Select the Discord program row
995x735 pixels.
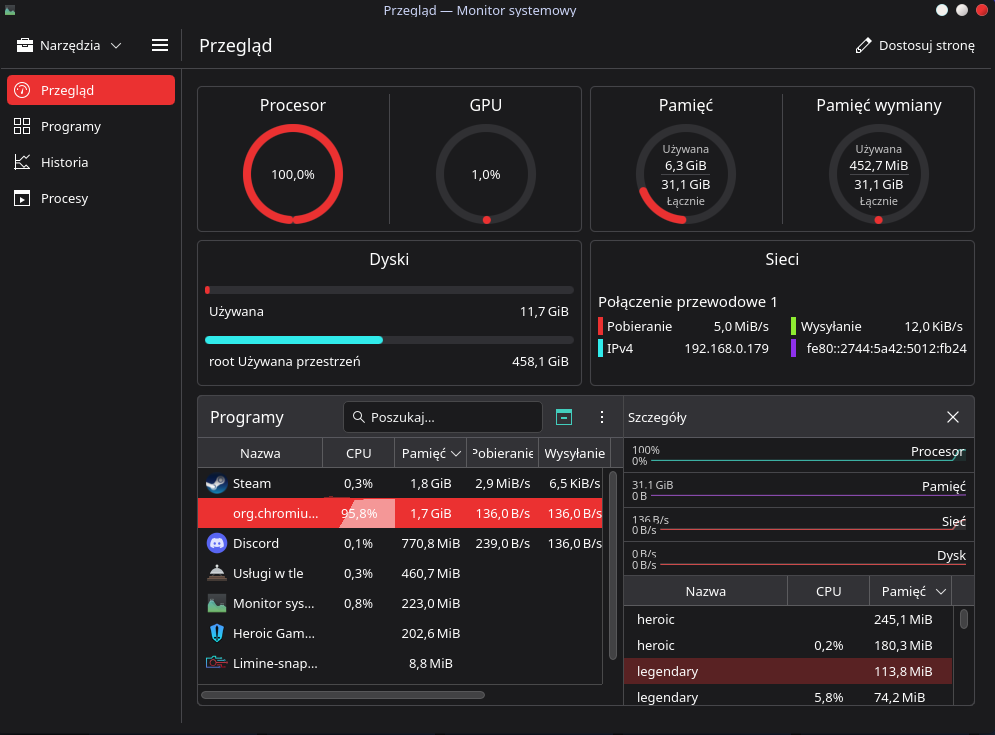tap(400, 543)
